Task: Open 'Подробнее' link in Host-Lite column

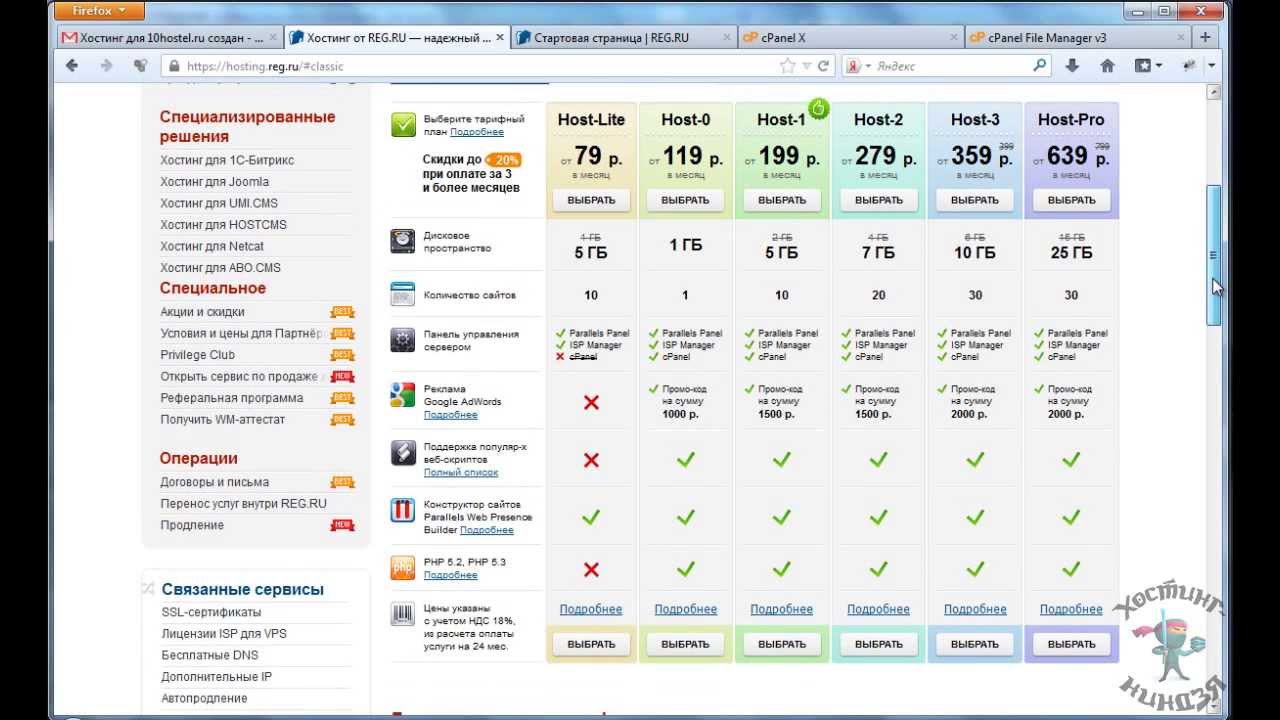Action: click(591, 609)
